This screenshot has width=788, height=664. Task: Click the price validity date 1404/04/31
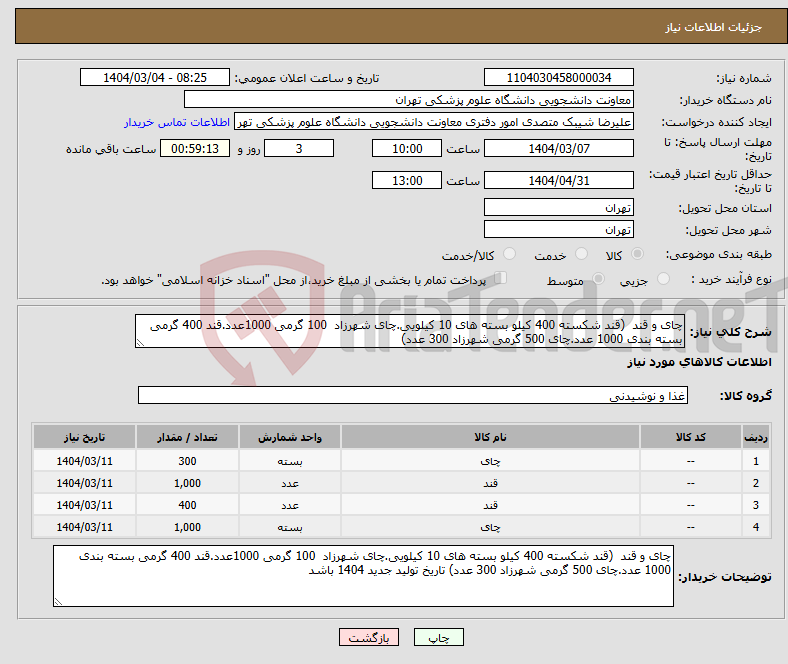click(x=558, y=180)
